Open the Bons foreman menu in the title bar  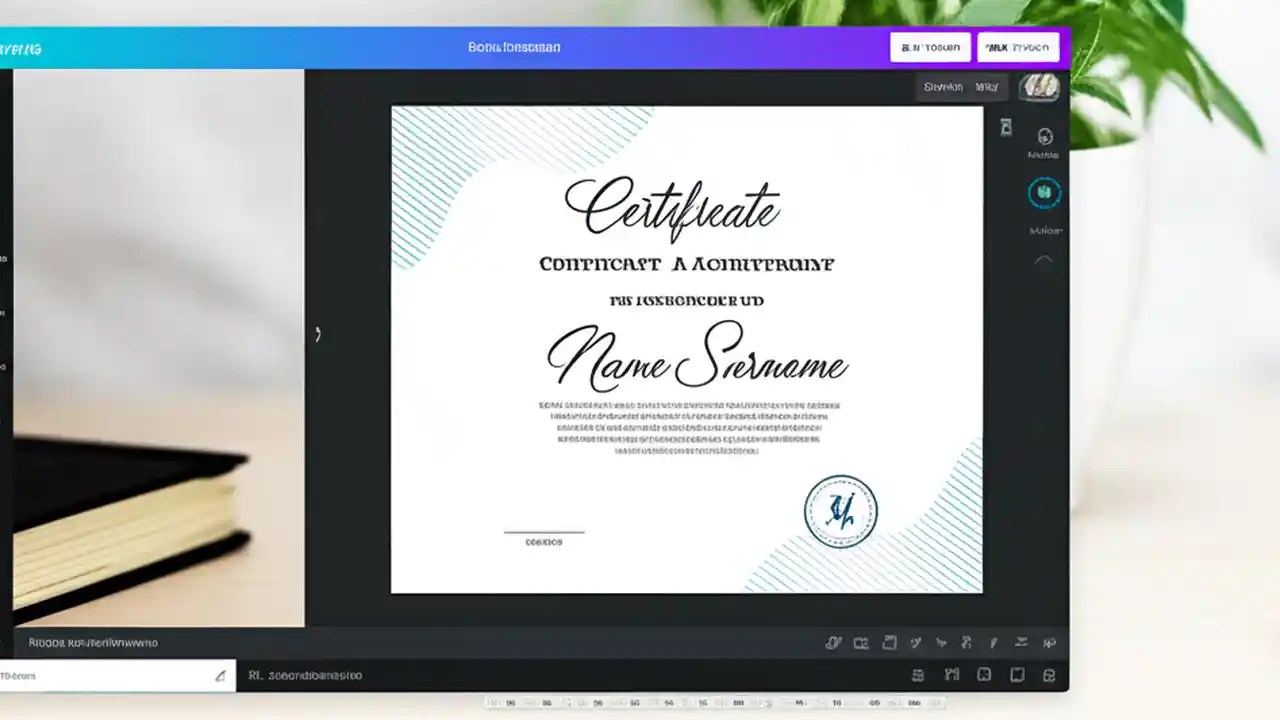tap(514, 47)
